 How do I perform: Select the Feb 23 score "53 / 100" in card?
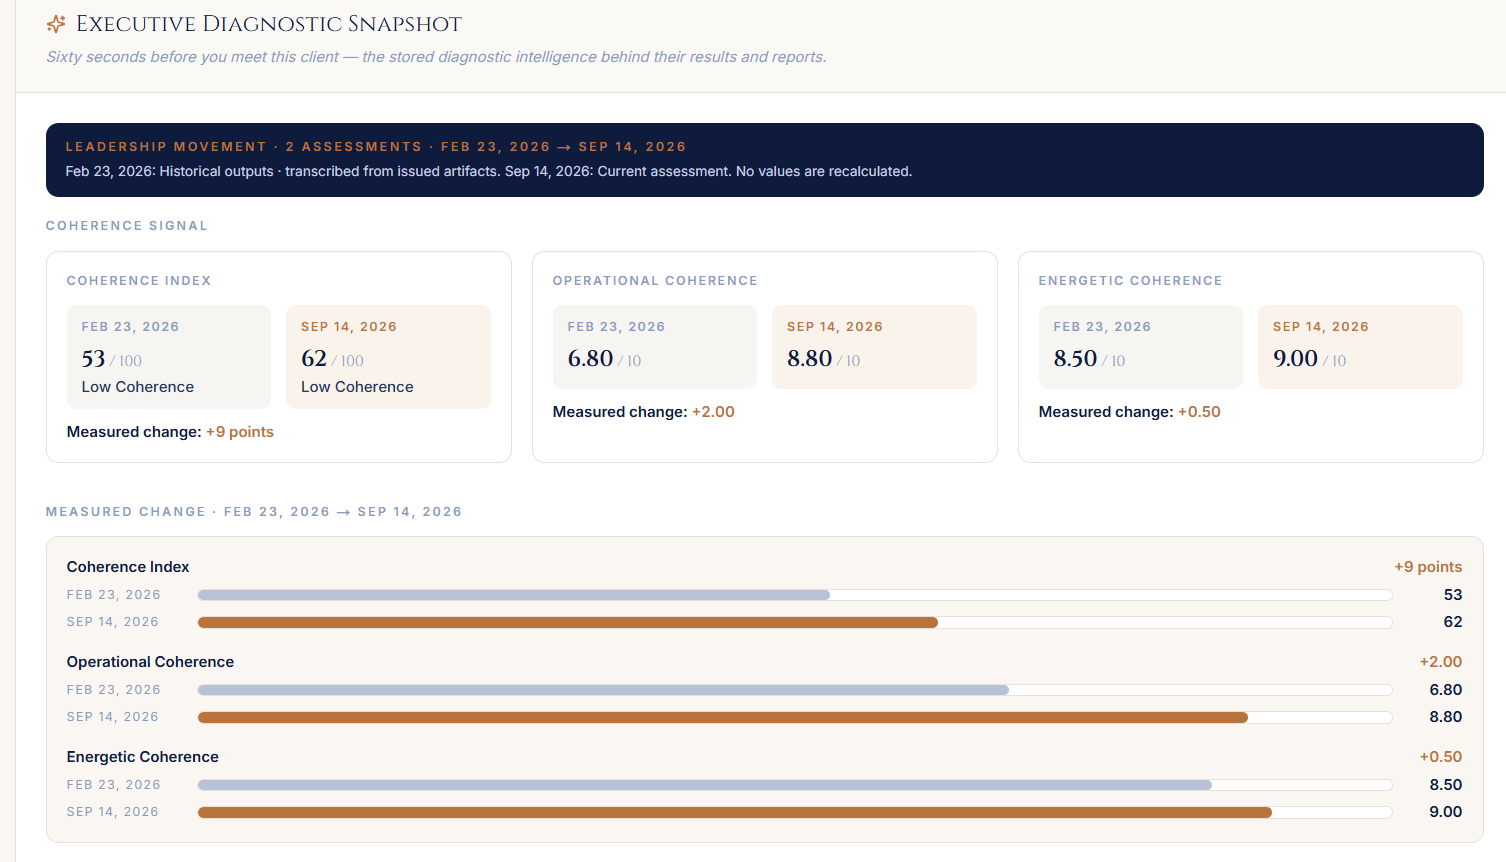[x=112, y=359]
